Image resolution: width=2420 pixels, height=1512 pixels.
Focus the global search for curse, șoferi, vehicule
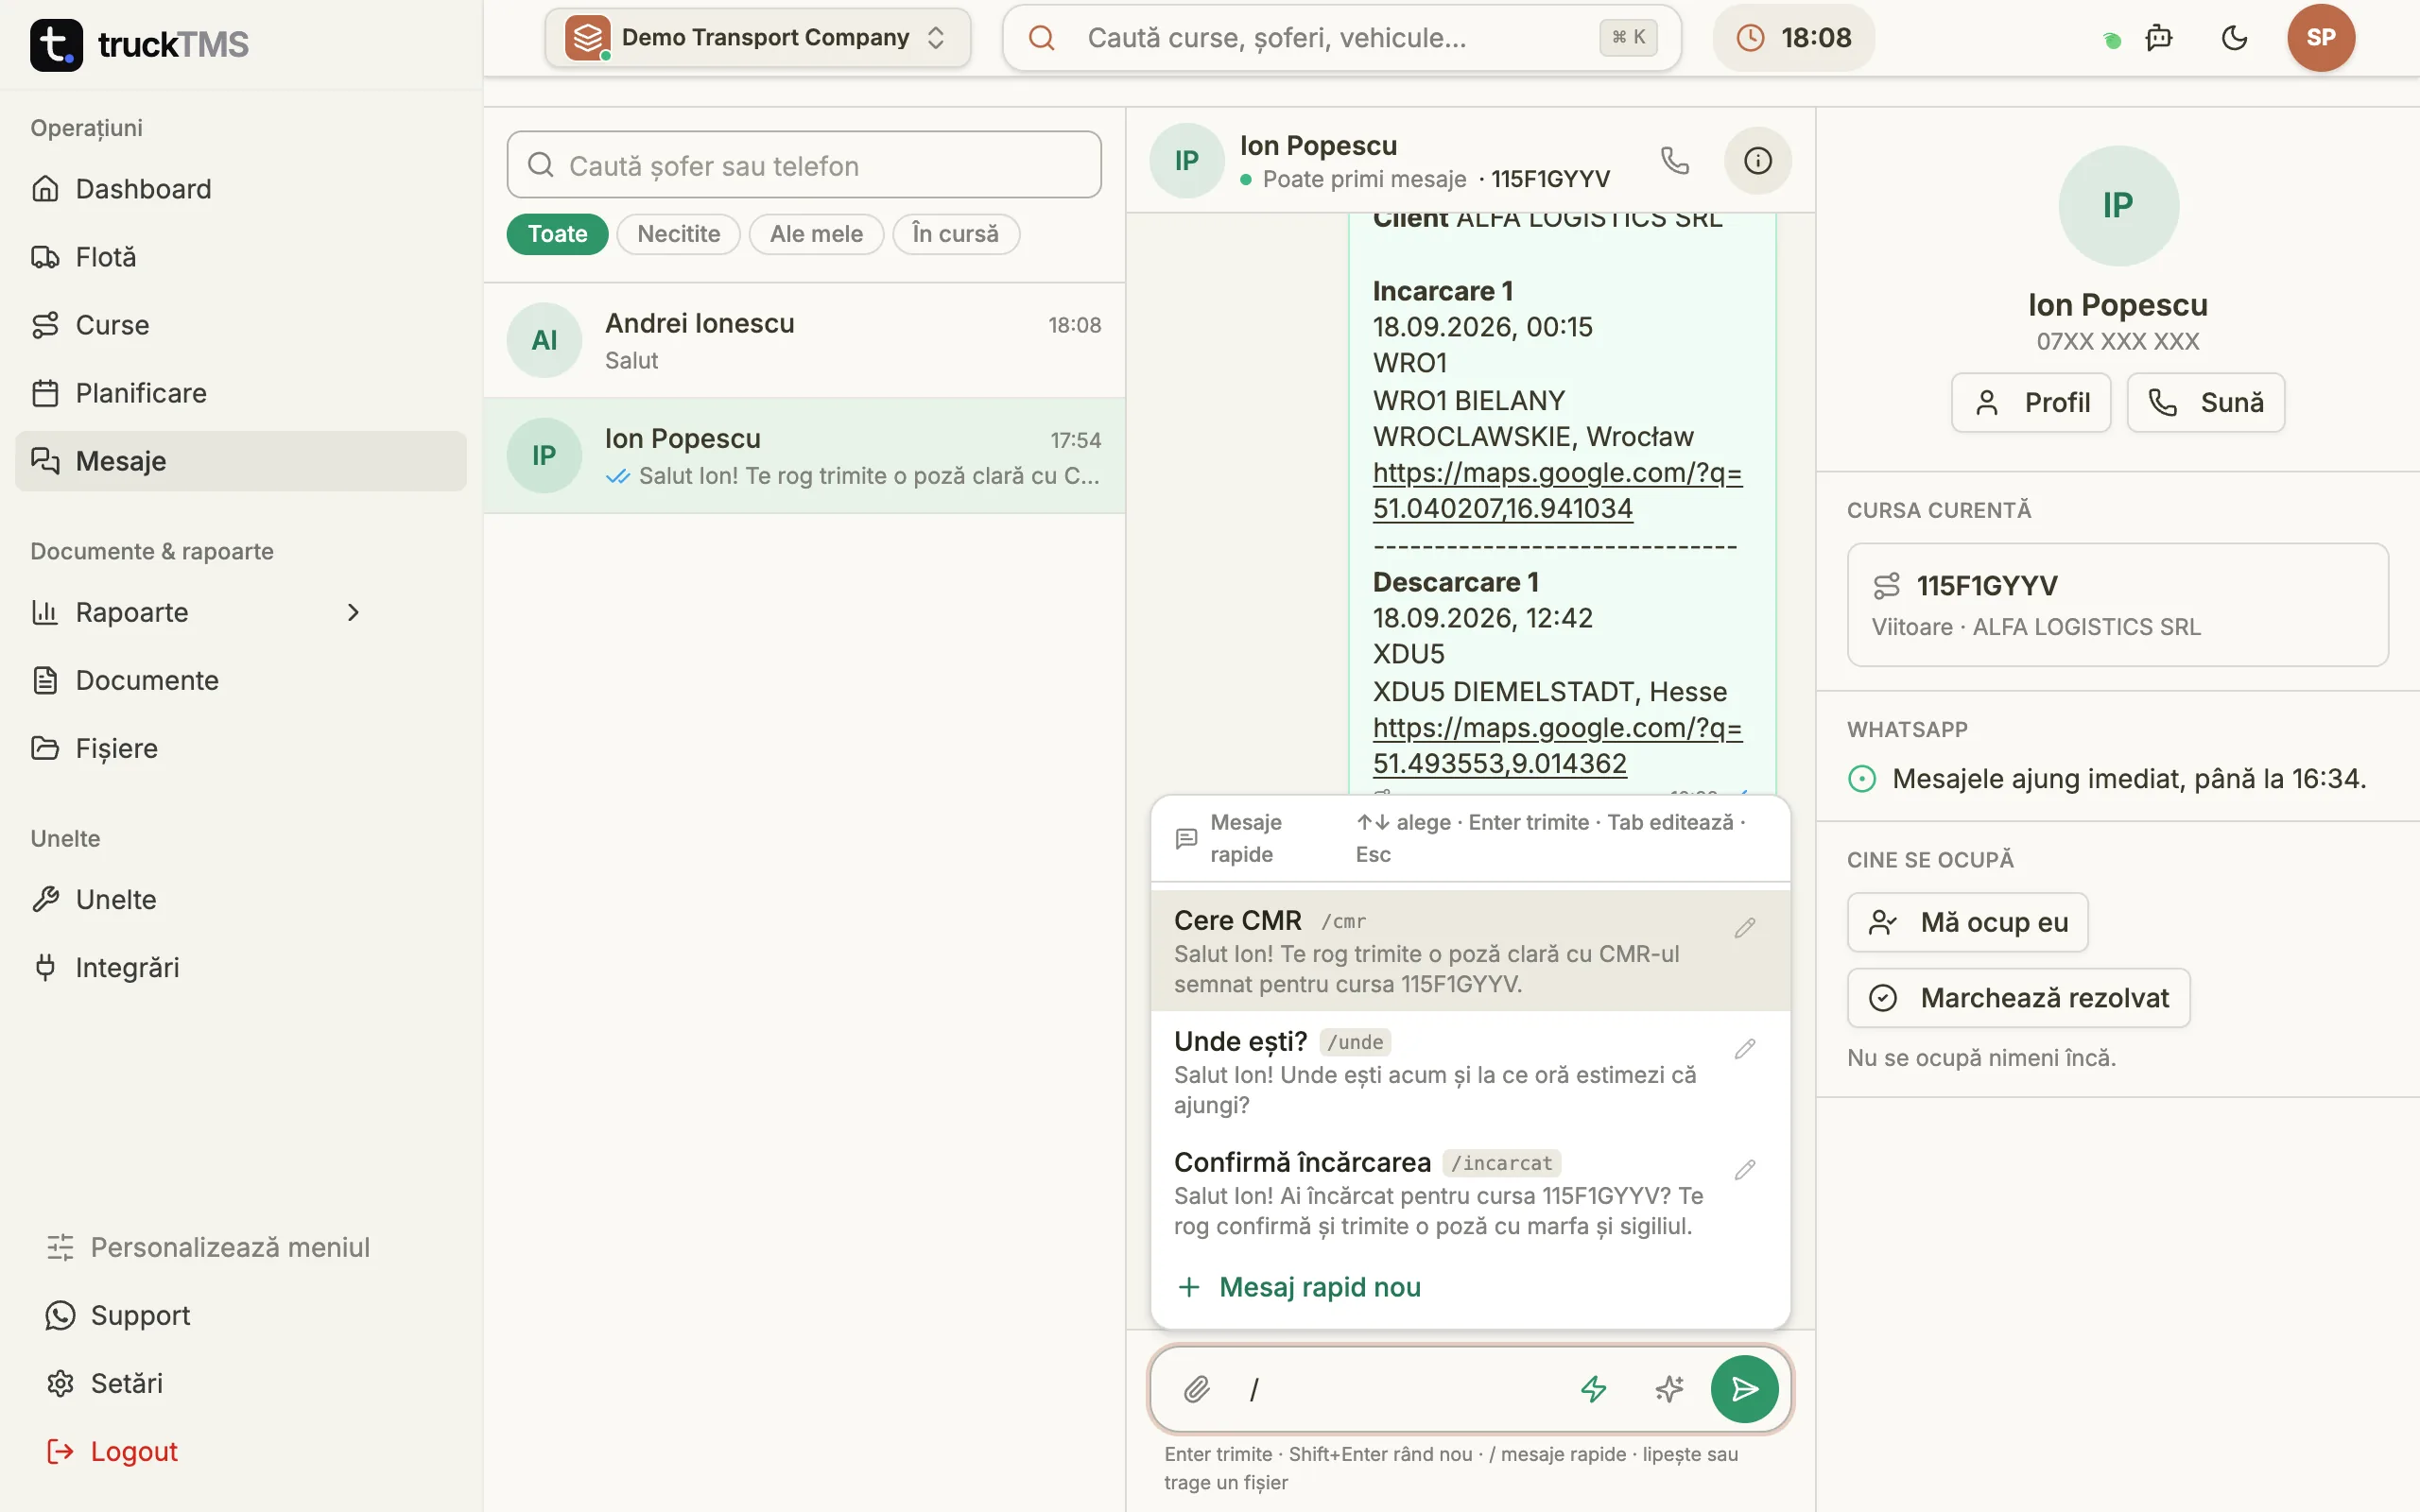point(1341,38)
